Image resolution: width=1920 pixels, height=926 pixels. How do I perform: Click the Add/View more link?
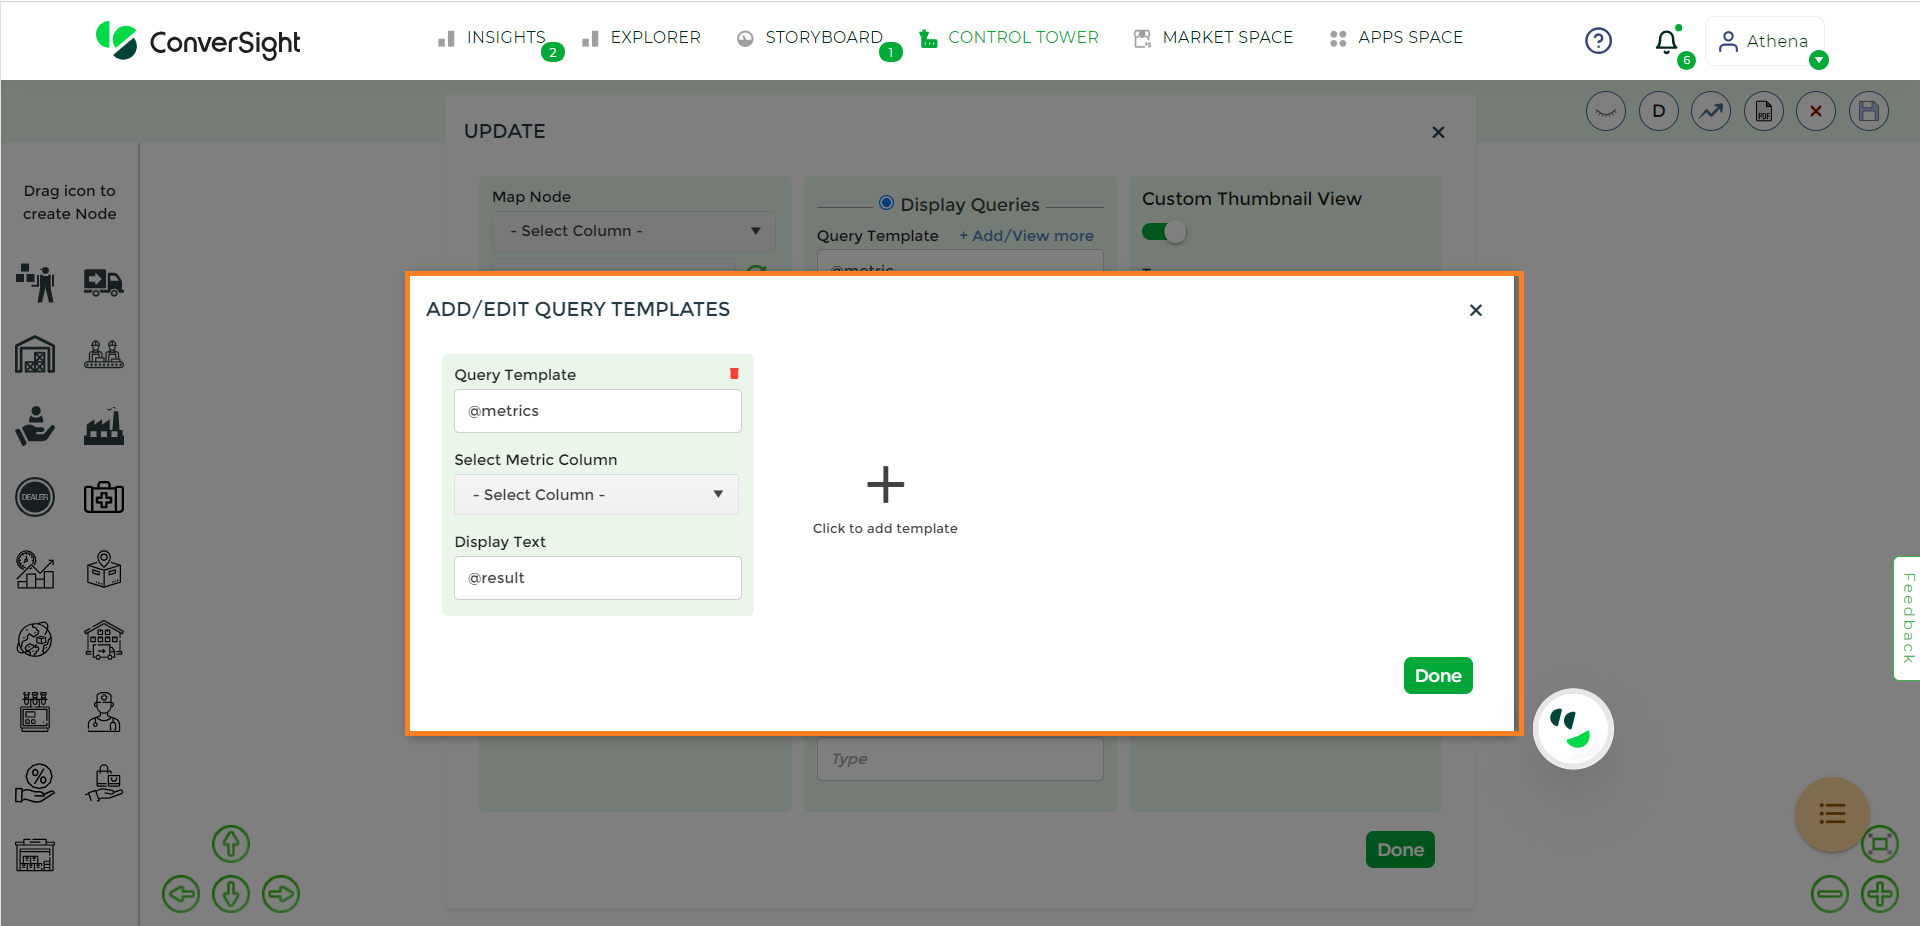click(1027, 236)
